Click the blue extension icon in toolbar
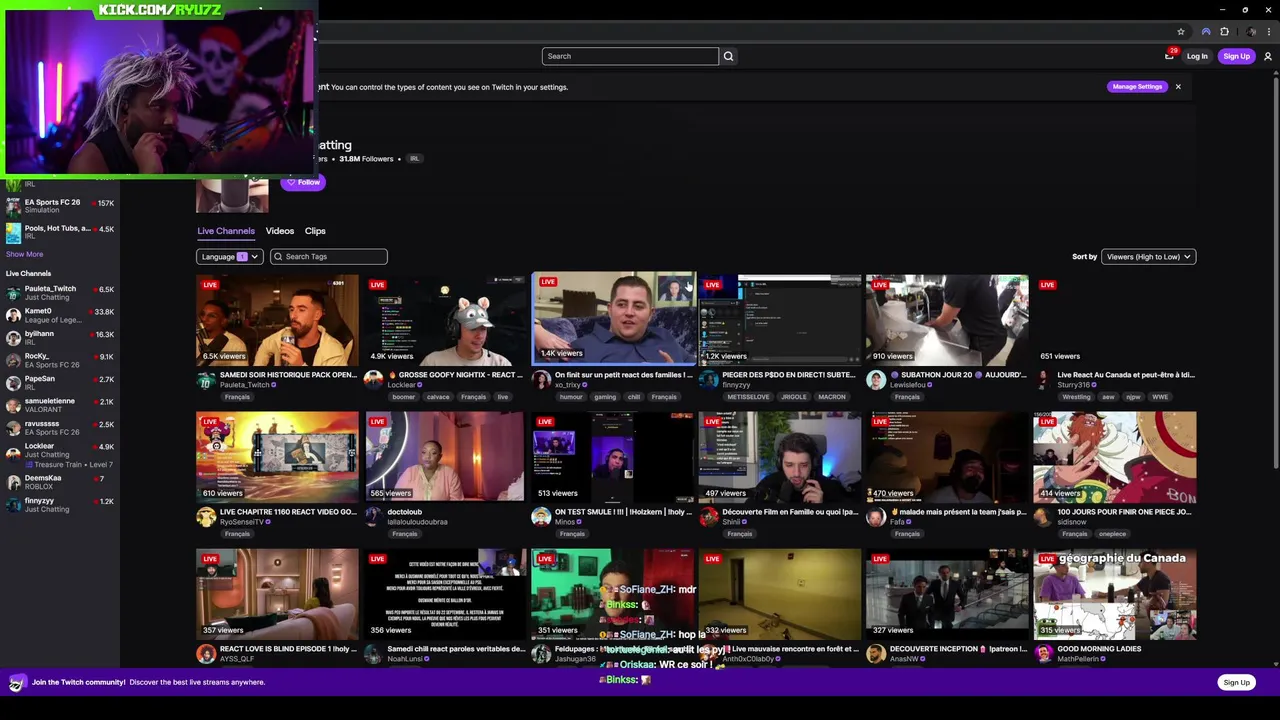The width and height of the screenshot is (1280, 720). [x=1206, y=32]
